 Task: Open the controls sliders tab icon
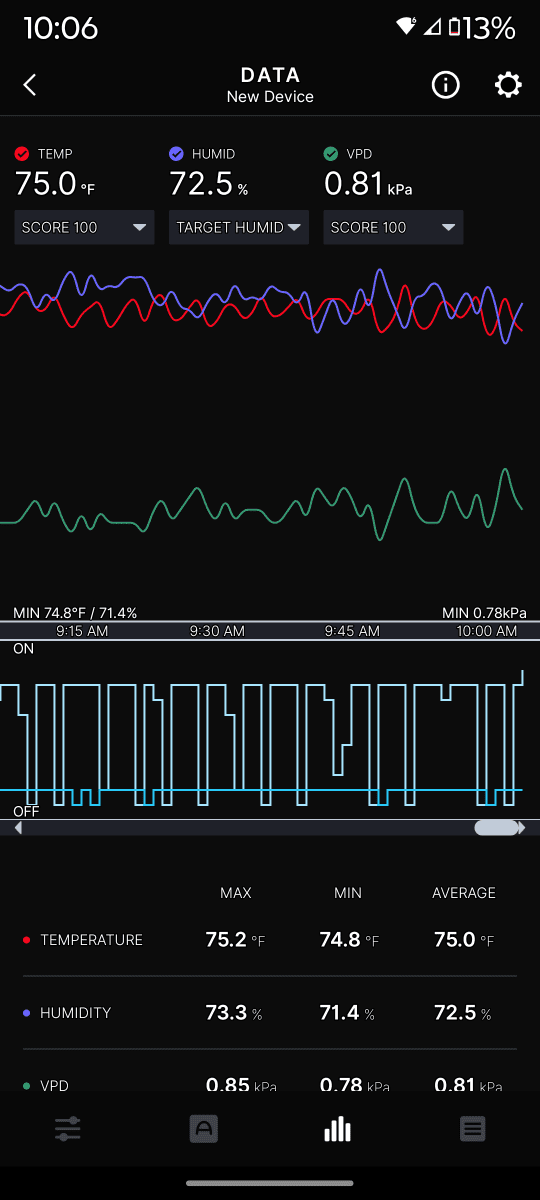click(x=68, y=1130)
